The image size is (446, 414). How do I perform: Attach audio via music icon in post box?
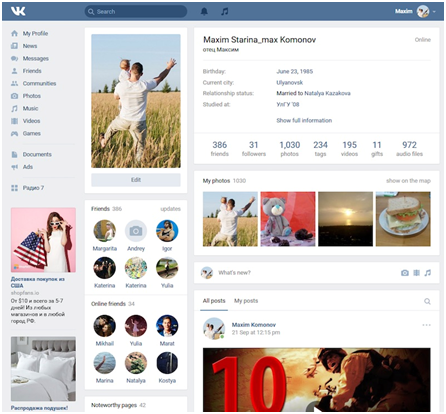(428, 273)
